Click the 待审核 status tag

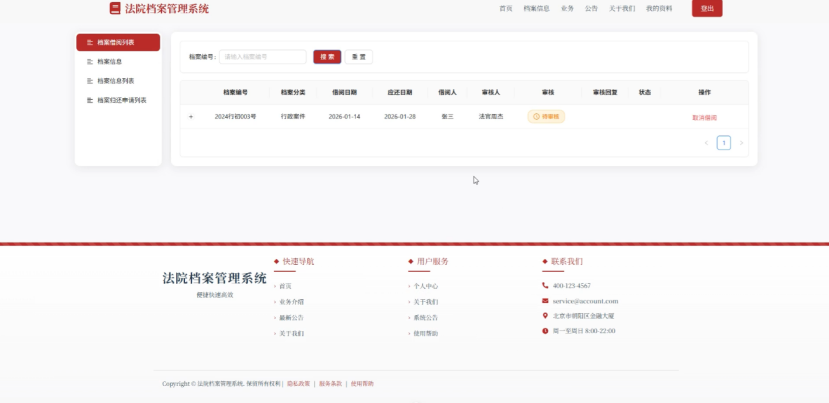click(546, 116)
